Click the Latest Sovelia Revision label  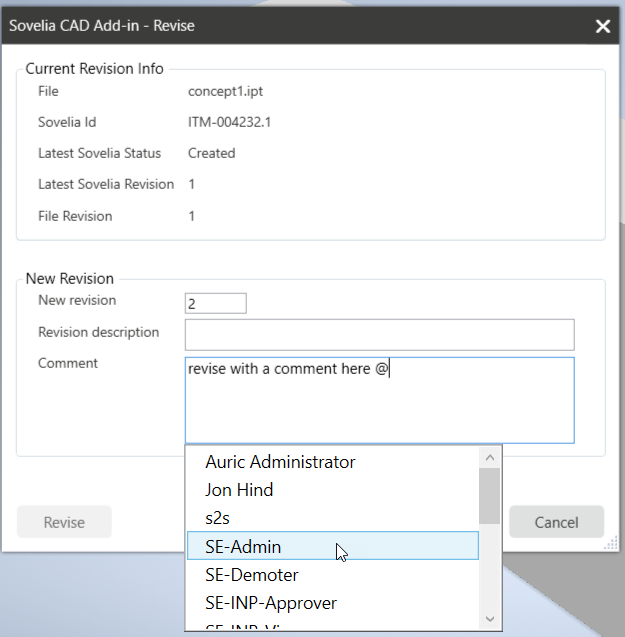pyautogui.click(x=106, y=184)
